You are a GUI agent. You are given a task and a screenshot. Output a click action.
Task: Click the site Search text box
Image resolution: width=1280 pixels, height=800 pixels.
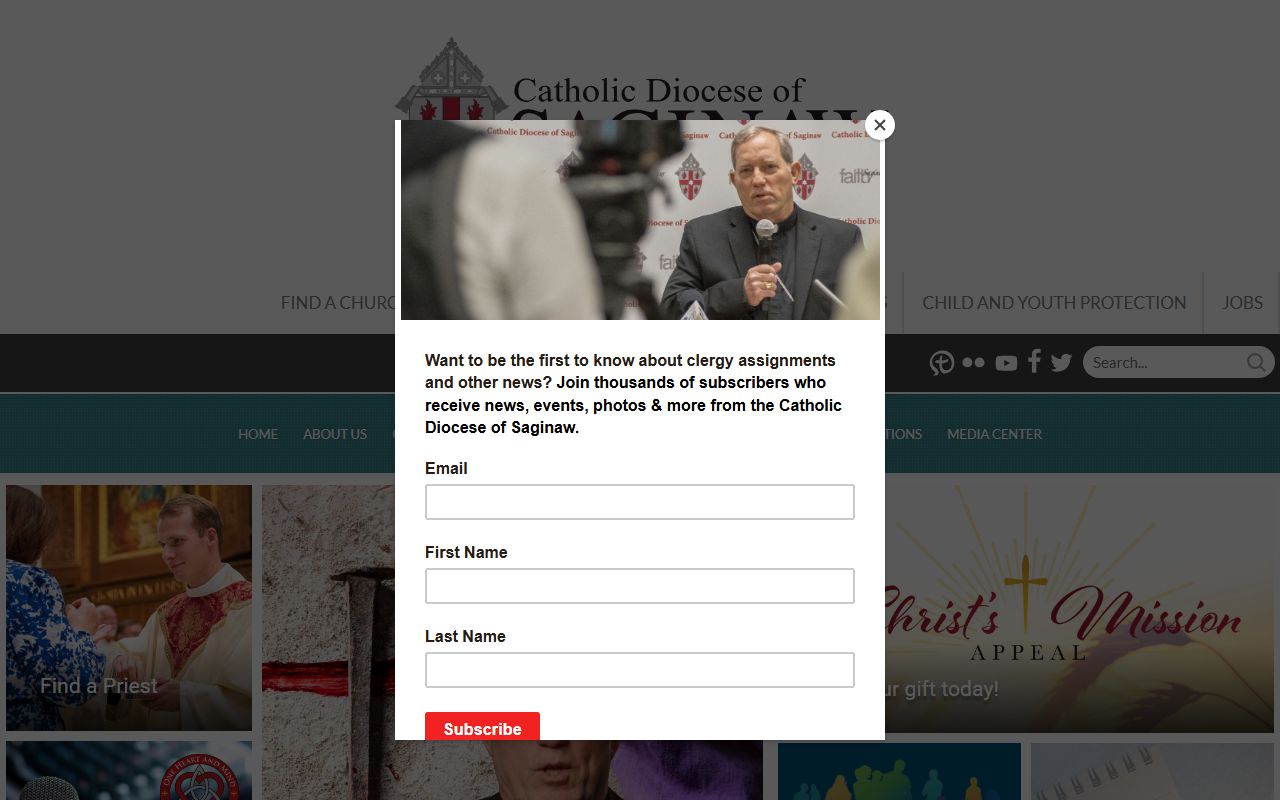tap(1166, 362)
